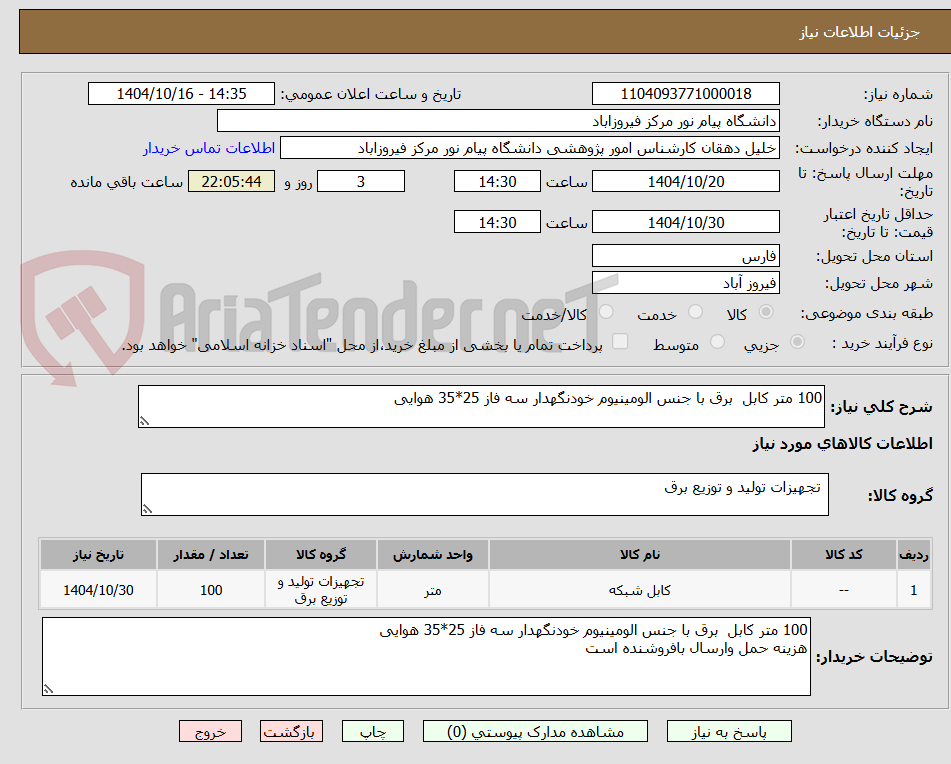Click the need number field 1104093771000018
951x764 pixels.
[685, 94]
